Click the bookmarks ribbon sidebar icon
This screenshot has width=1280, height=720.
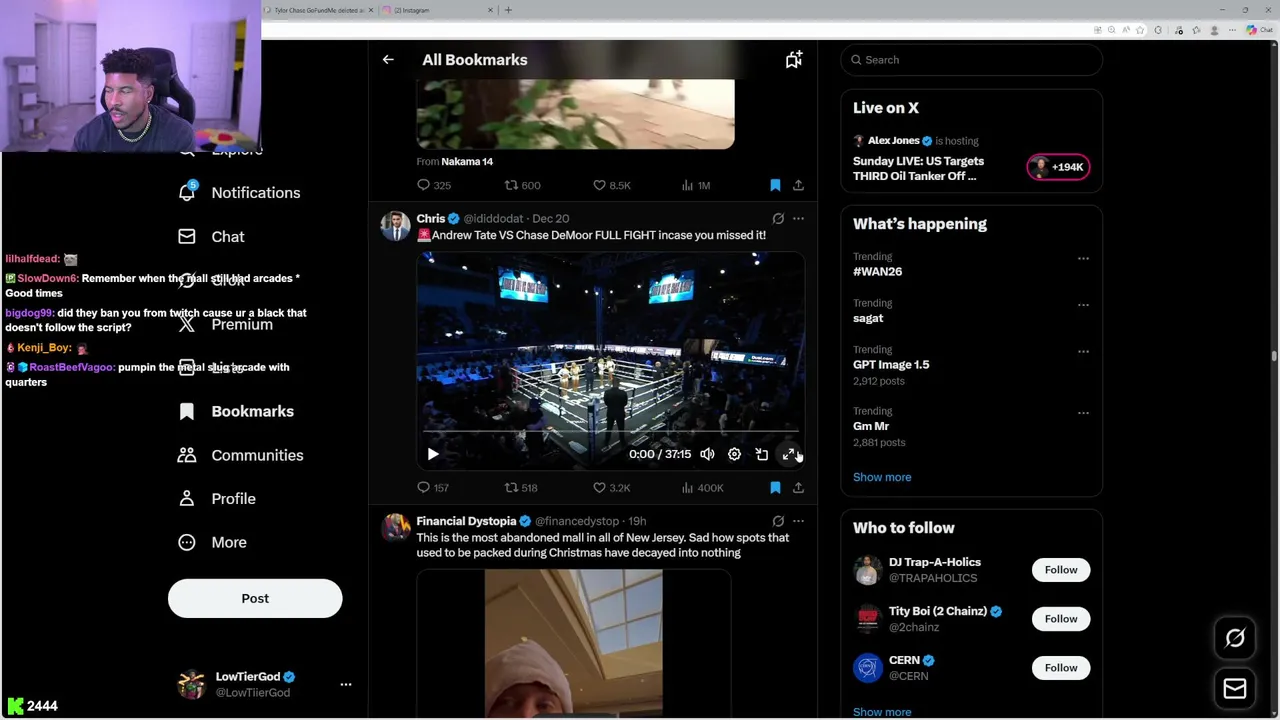click(x=187, y=411)
